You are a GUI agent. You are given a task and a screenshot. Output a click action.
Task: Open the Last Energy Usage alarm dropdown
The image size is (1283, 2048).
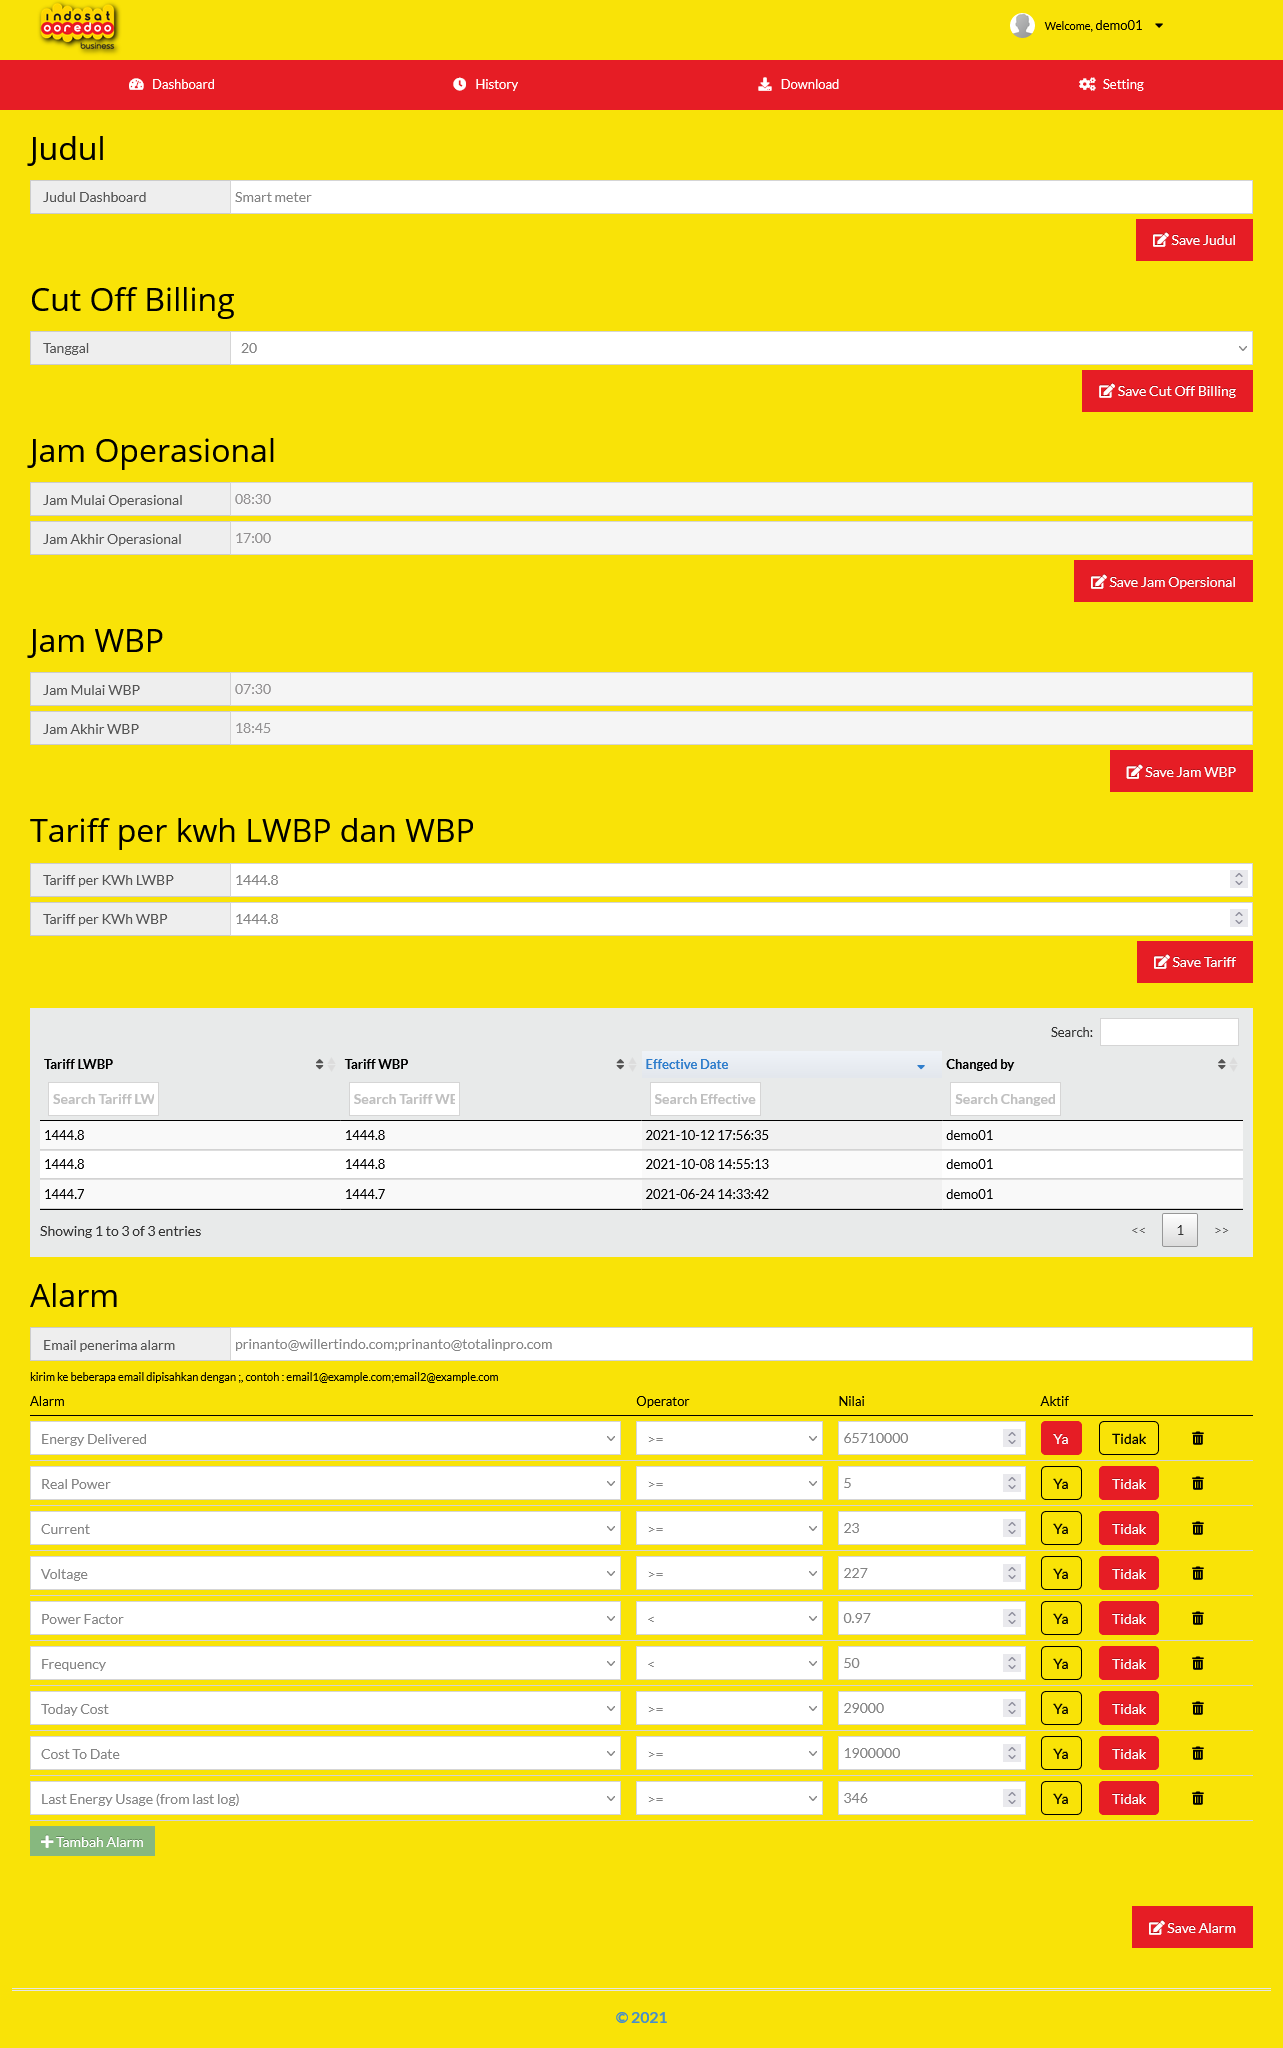point(325,1799)
